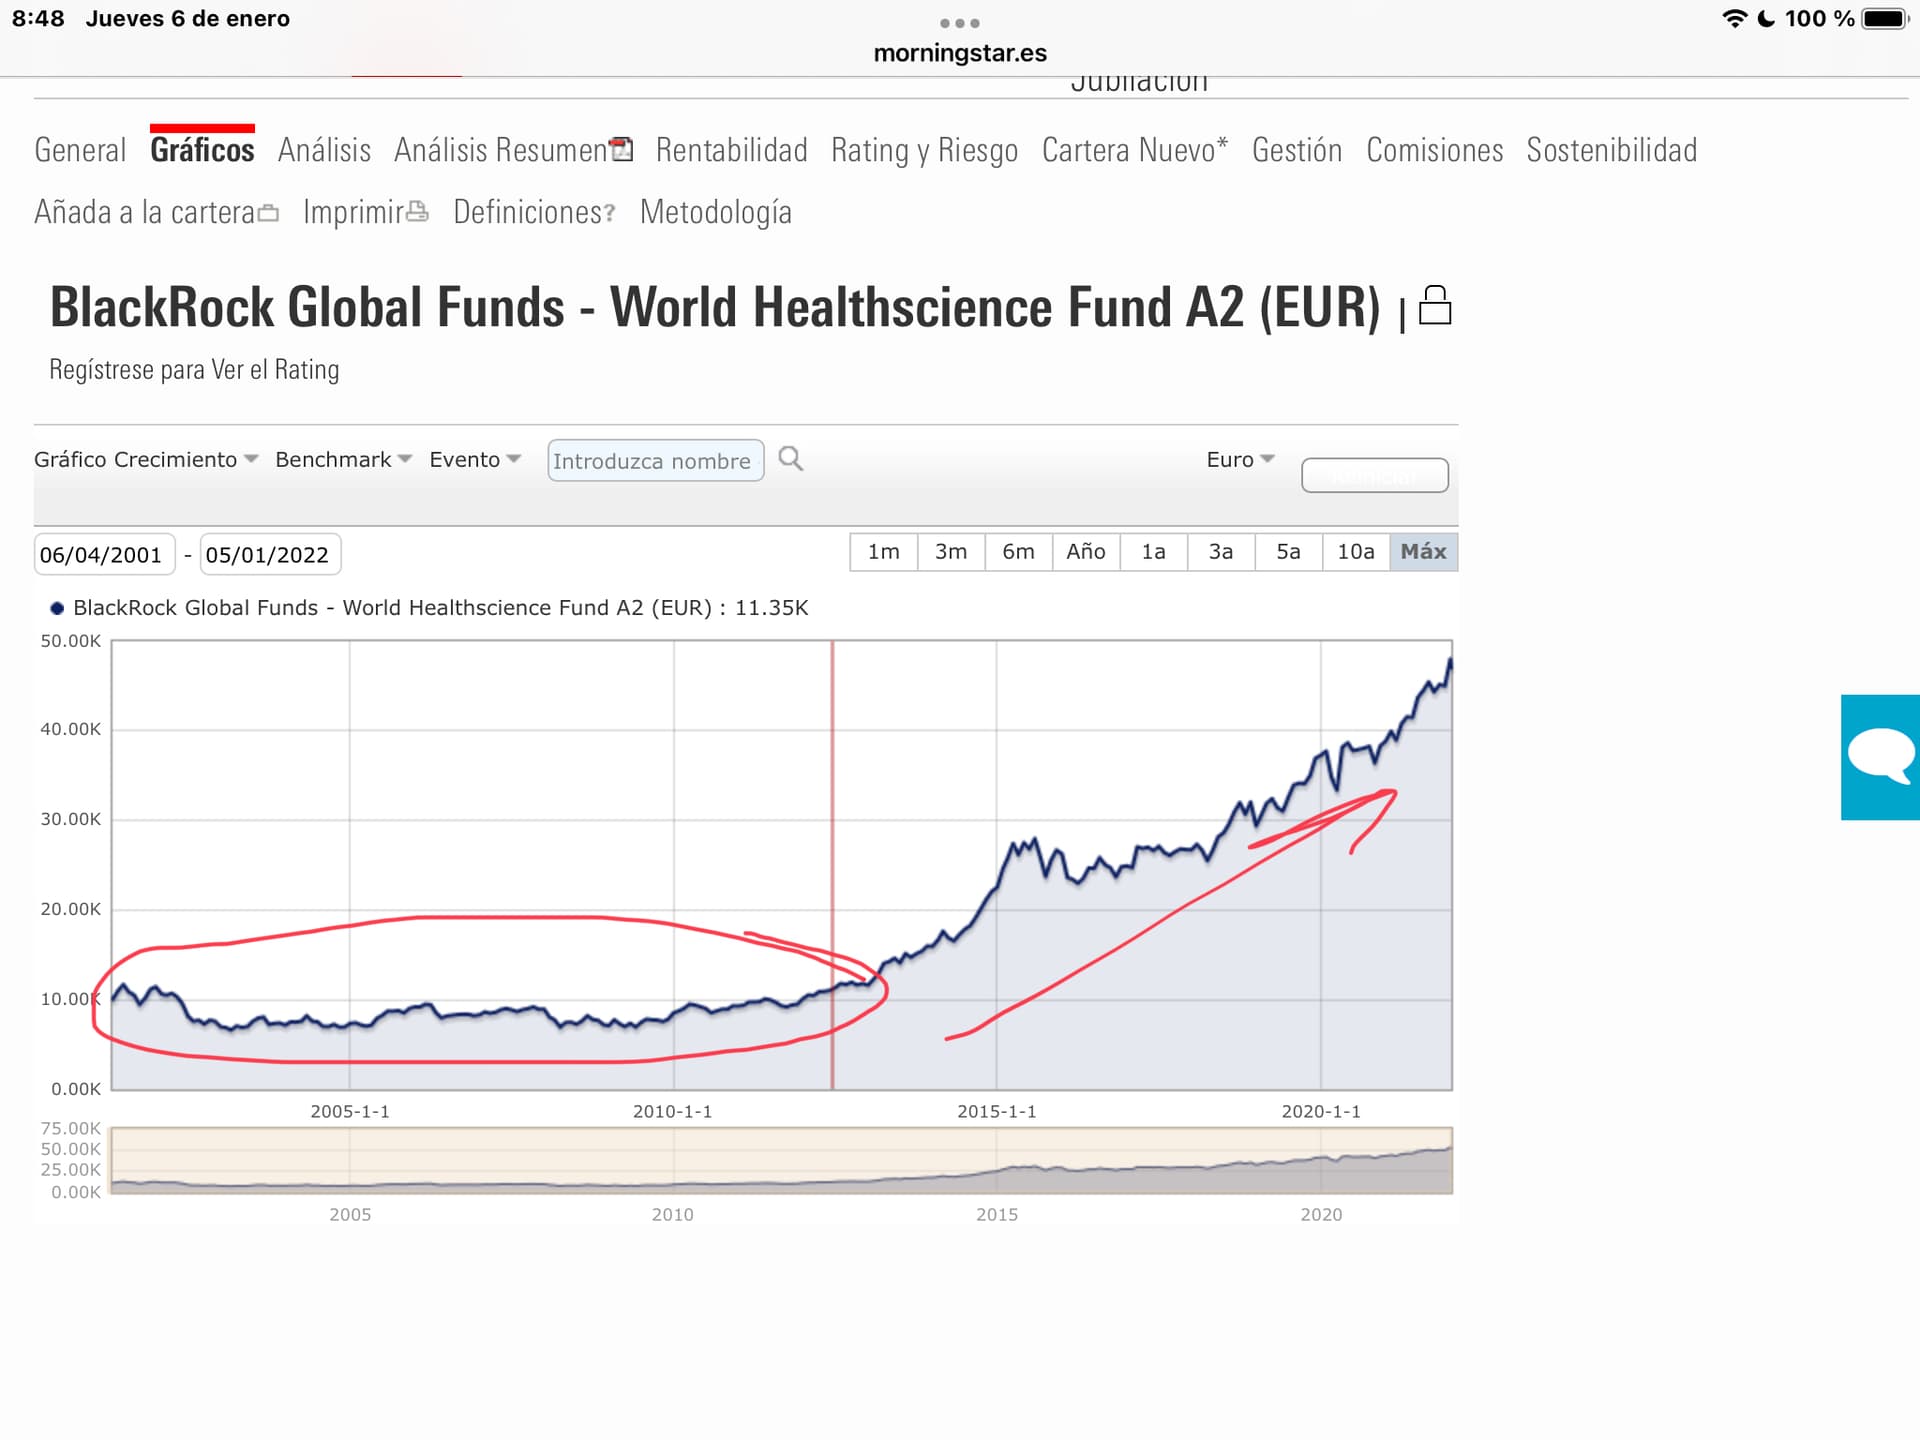
Task: Expand the Gráfico Crecimiento dropdown
Action: click(146, 459)
